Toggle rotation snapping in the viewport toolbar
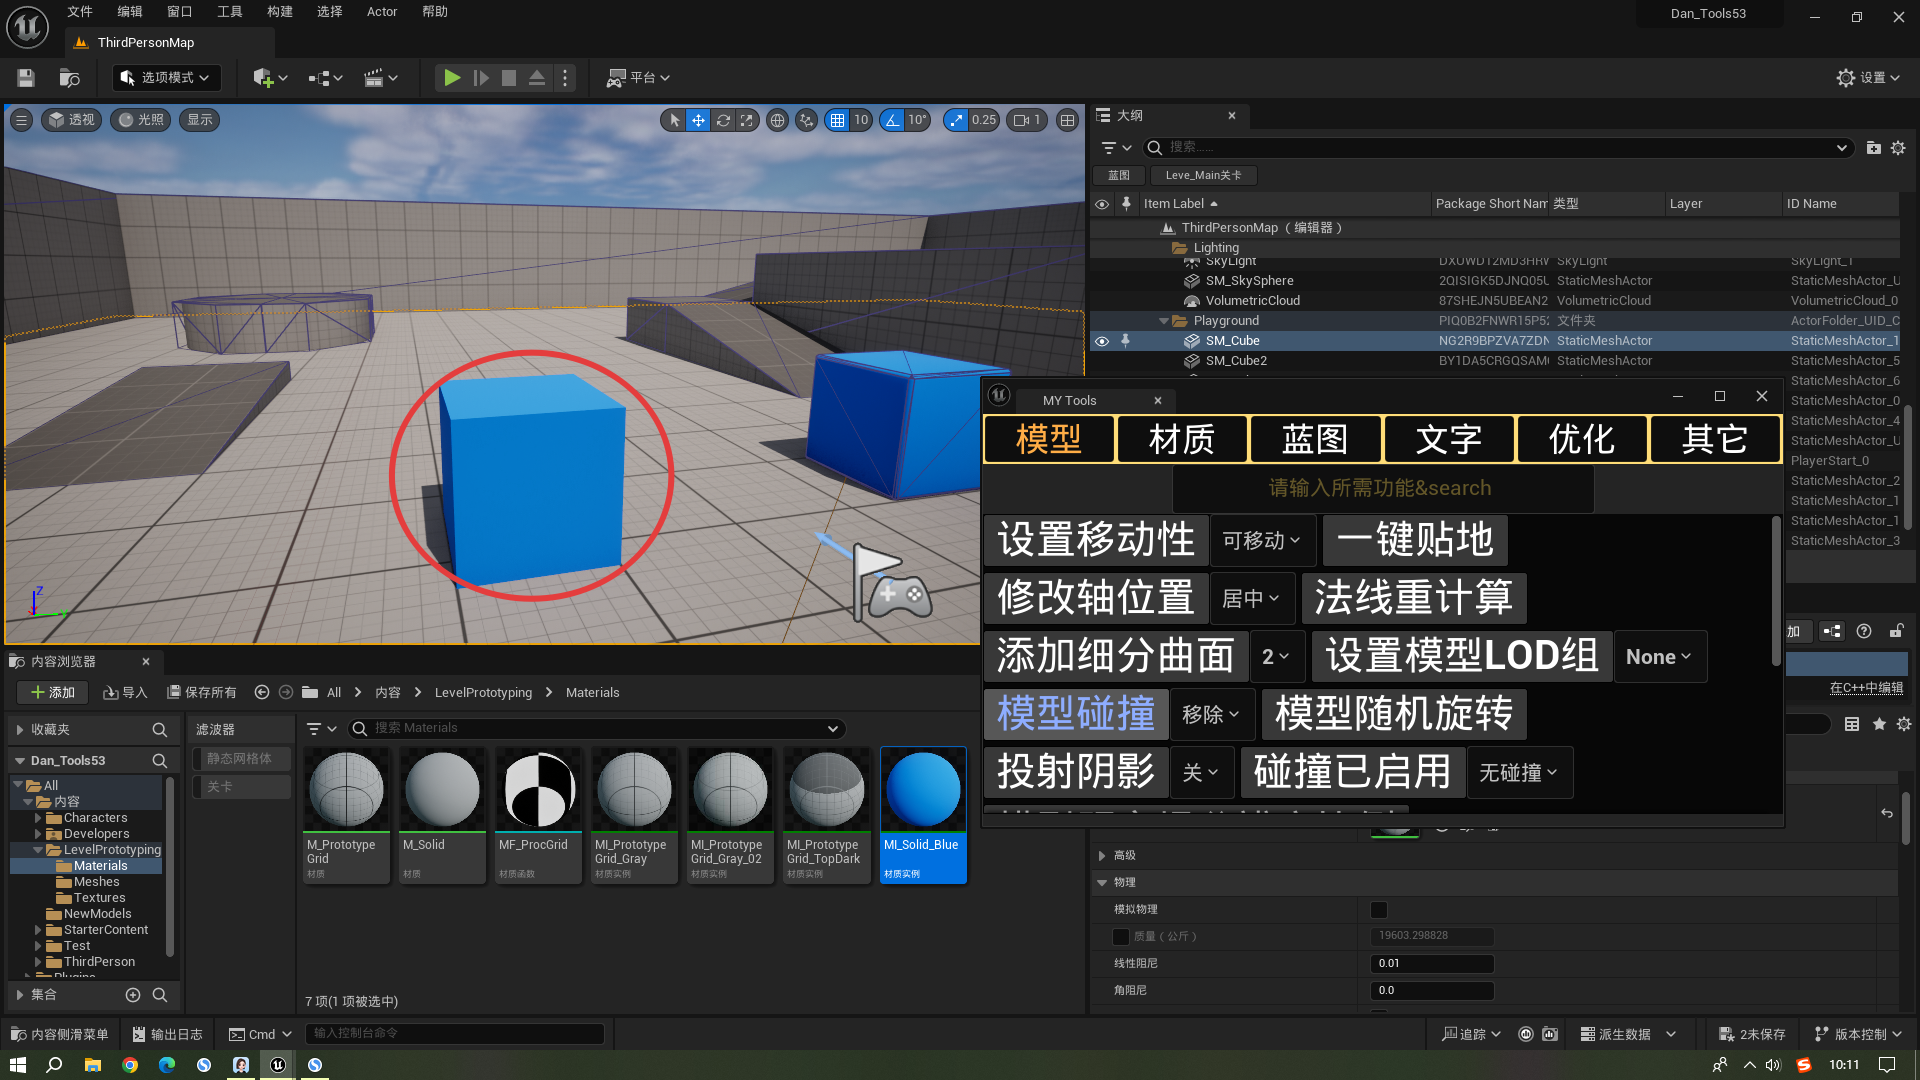The width and height of the screenshot is (1920, 1080). [892, 120]
